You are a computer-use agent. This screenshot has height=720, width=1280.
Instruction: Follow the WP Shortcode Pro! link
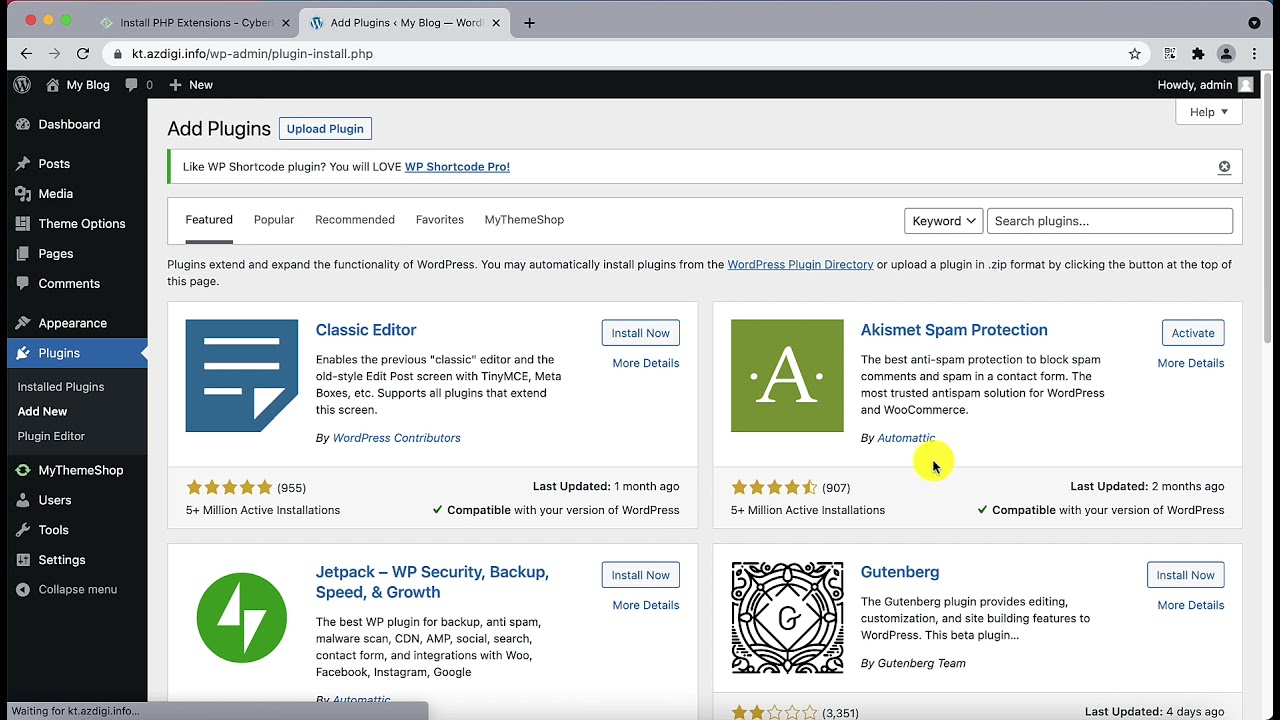click(x=457, y=167)
